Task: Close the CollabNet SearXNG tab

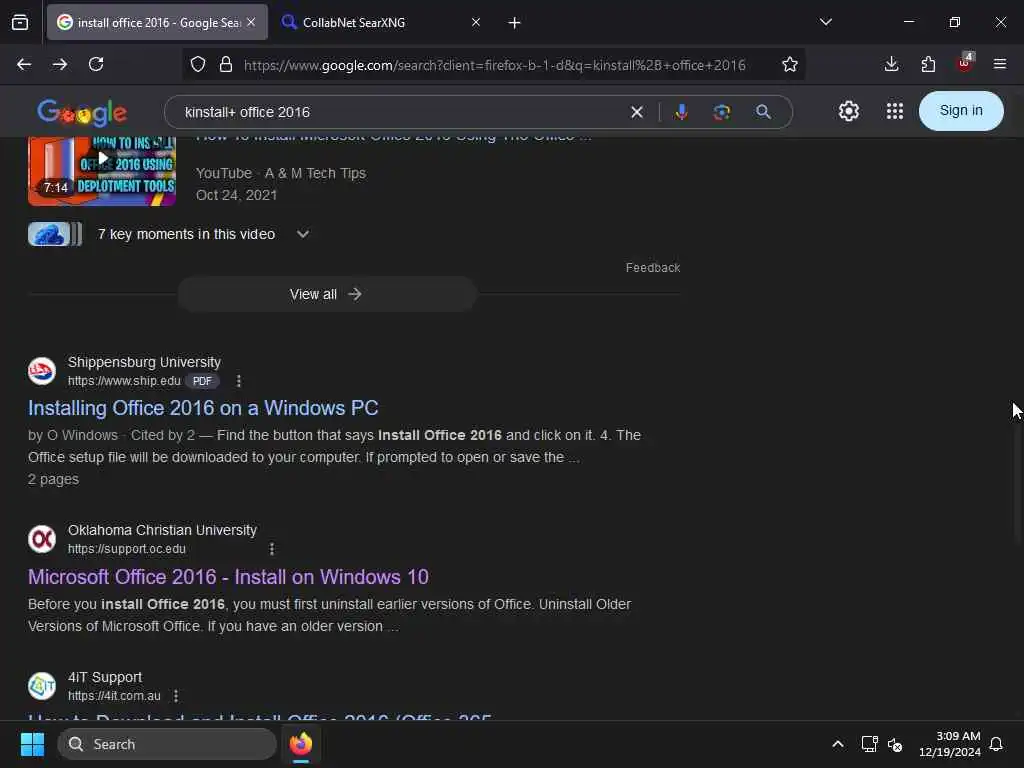Action: [475, 22]
